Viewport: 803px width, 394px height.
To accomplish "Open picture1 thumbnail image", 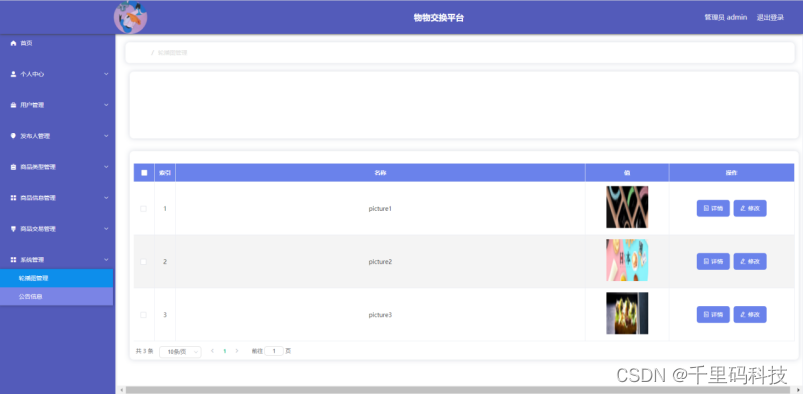I will tap(627, 207).
